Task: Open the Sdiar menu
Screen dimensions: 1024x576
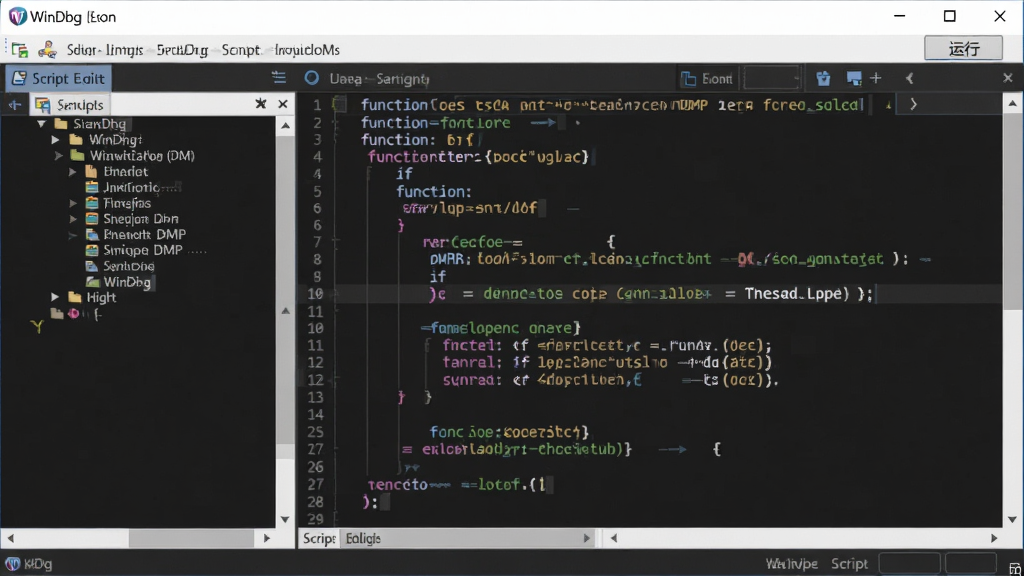Action: point(82,50)
